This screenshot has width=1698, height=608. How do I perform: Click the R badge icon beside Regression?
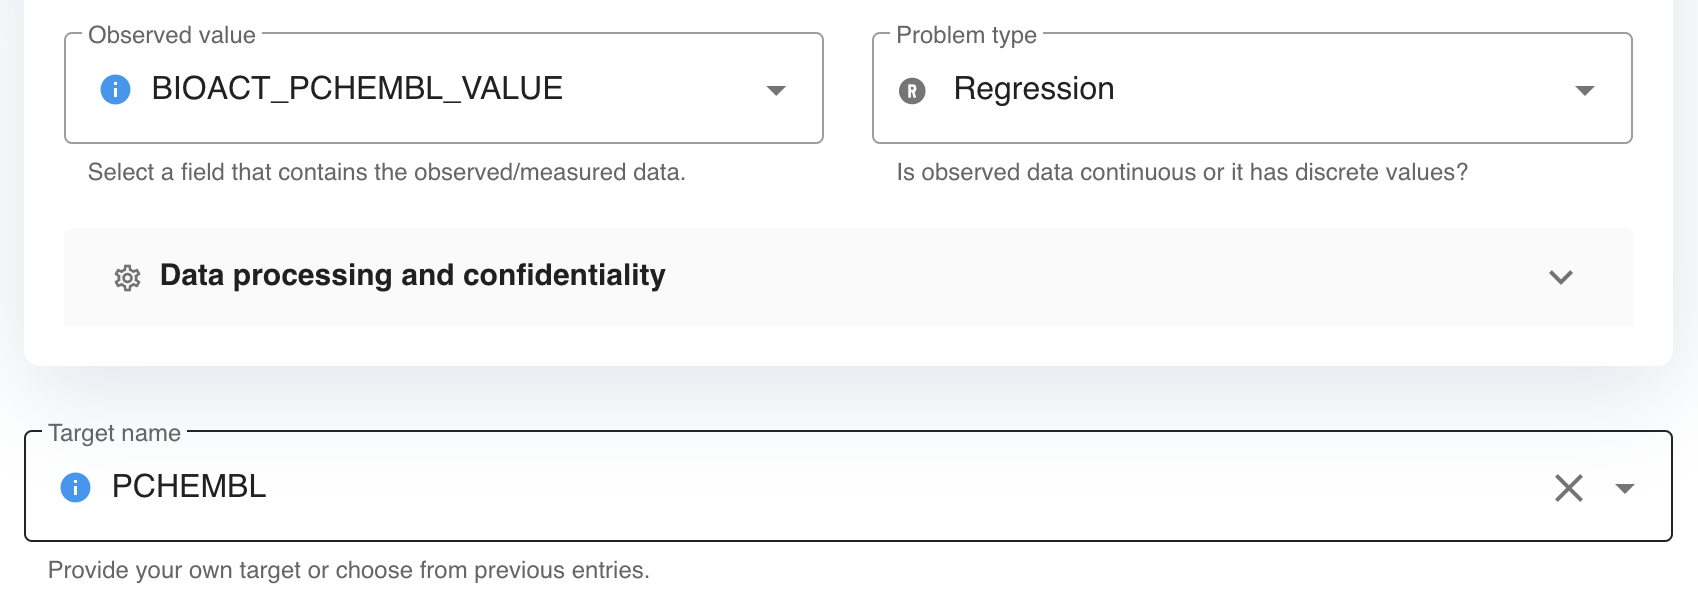912,91
